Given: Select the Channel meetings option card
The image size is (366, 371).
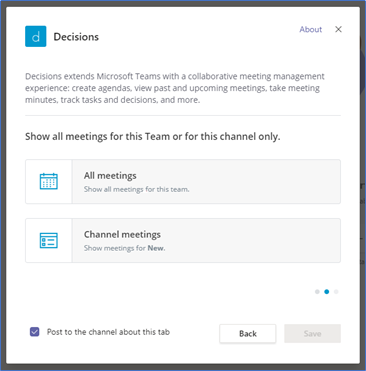Looking at the screenshot, I should 183,240.
